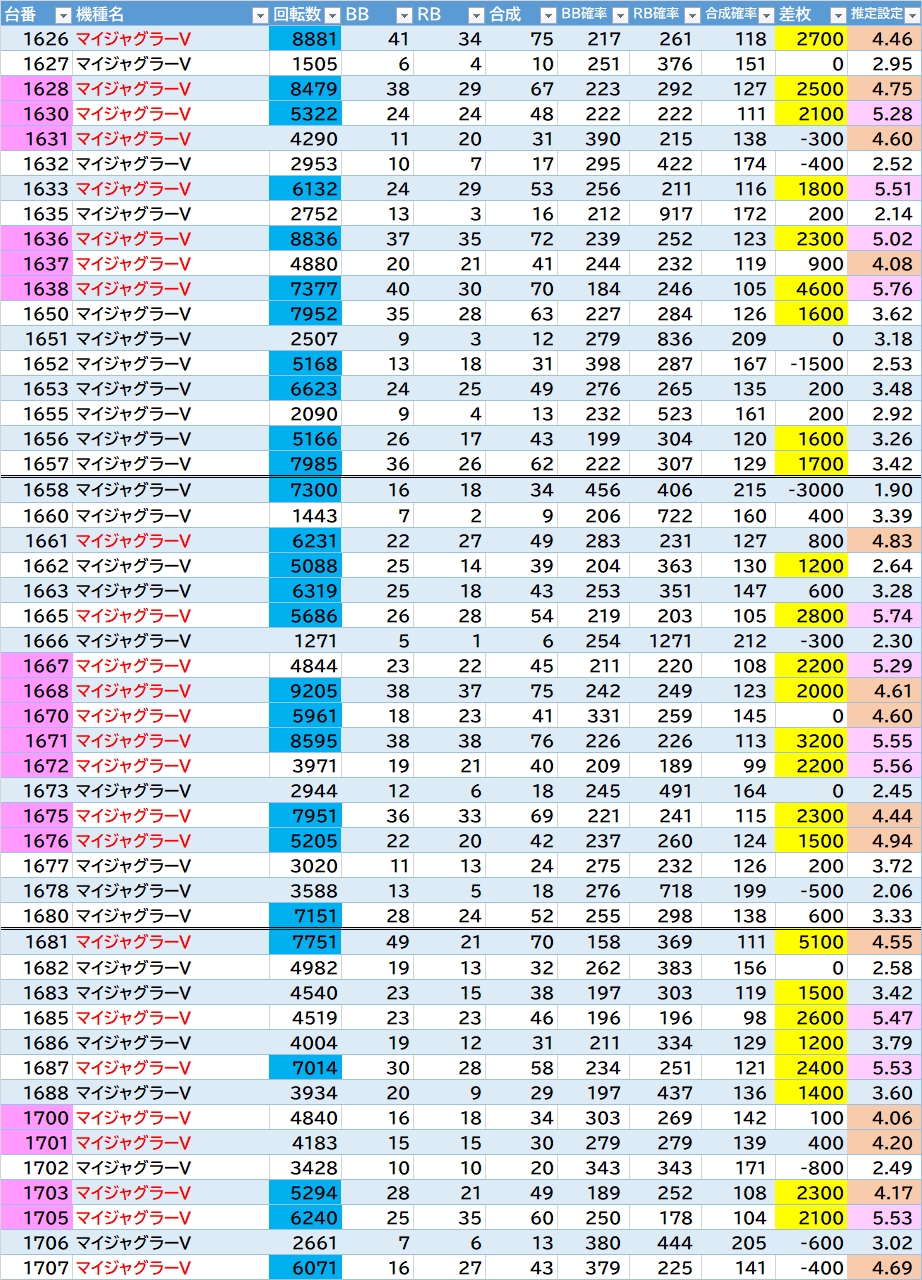The height and width of the screenshot is (1280, 922).
Task: Open the RB確率 column filter dropdown
Action: (x=692, y=15)
